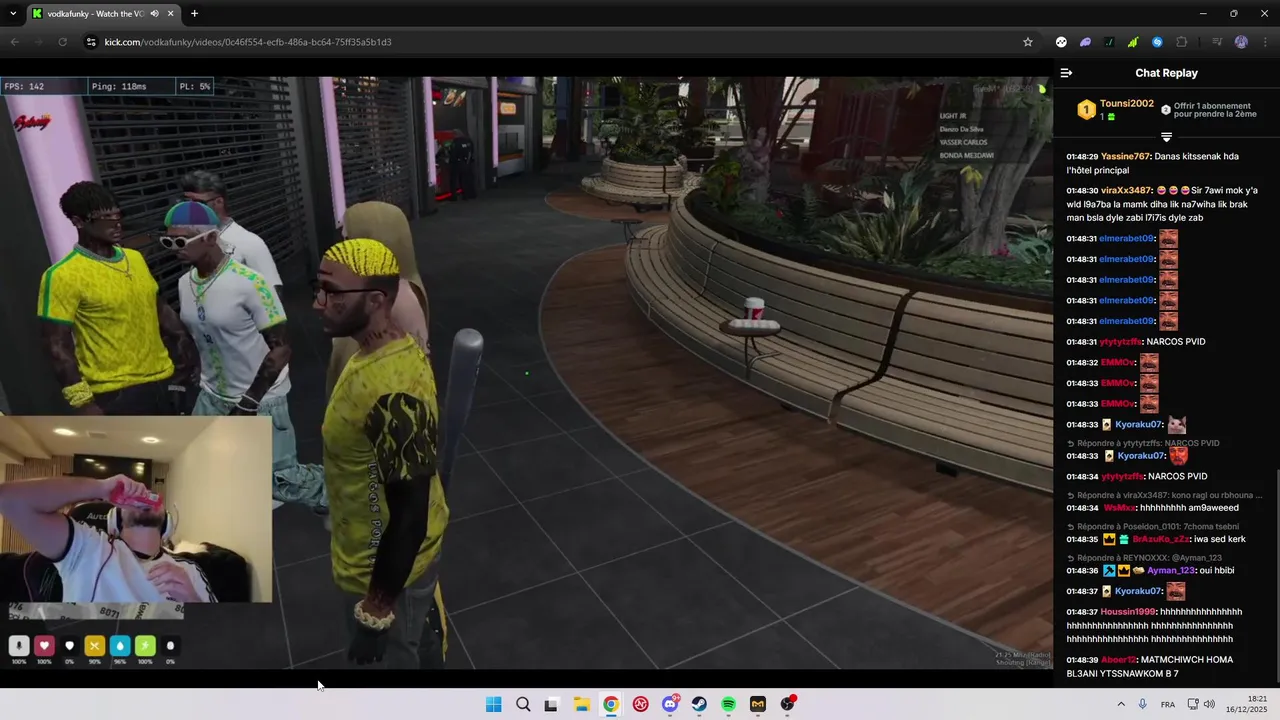This screenshot has width=1280, height=720.
Task: Open WsMxx username in chat
Action: 1119,508
